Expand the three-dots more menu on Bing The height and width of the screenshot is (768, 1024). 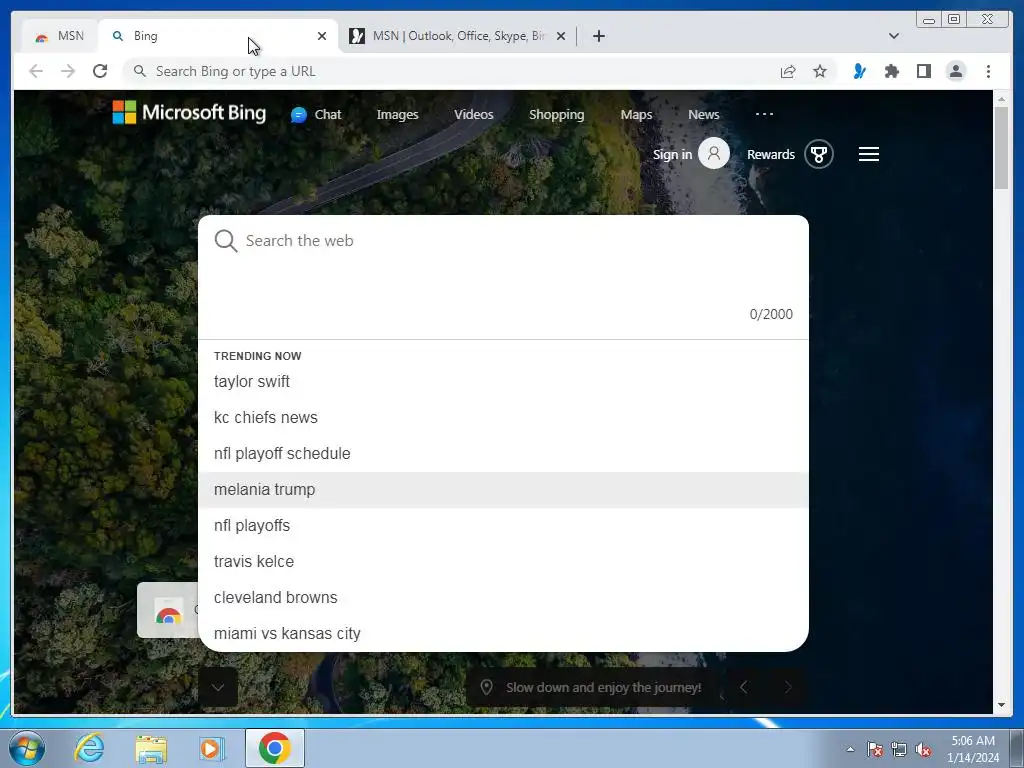764,114
